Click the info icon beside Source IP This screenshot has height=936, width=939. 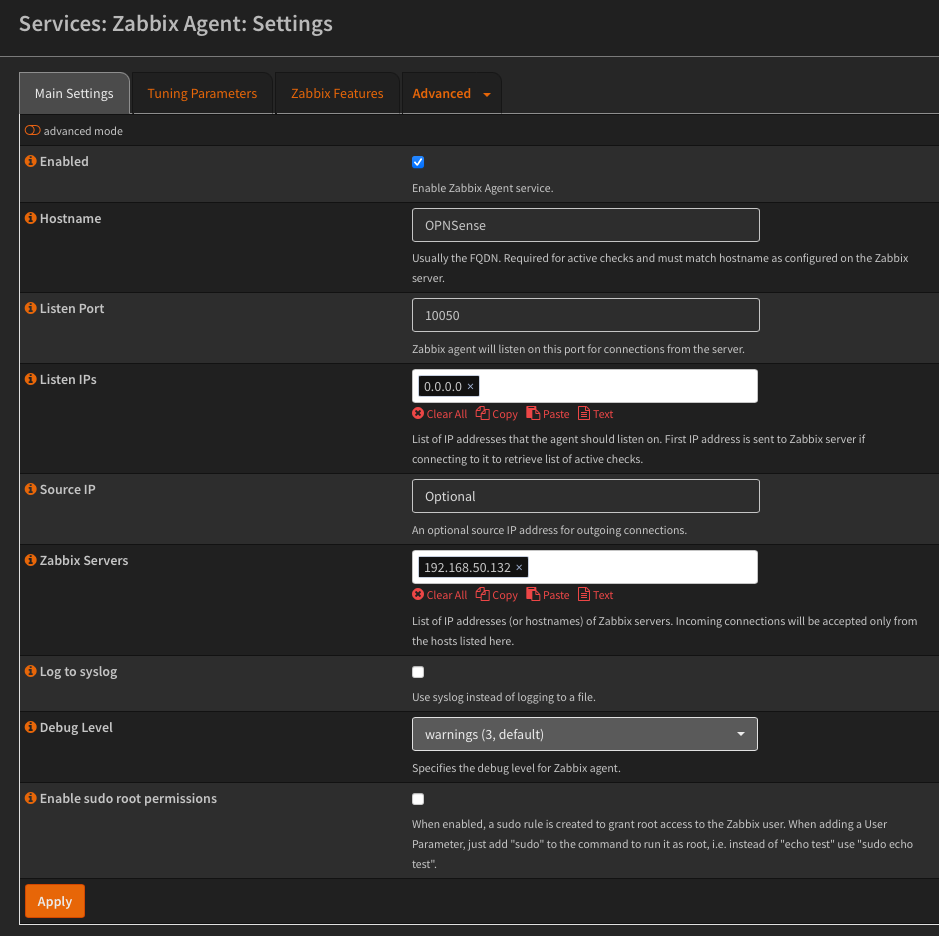pos(30,489)
